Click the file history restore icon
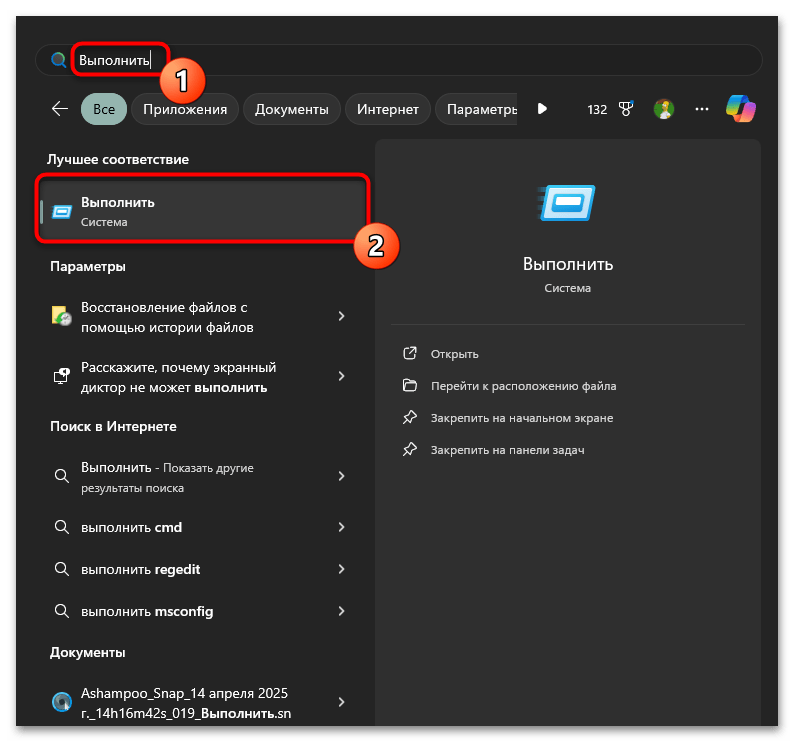 tap(62, 316)
